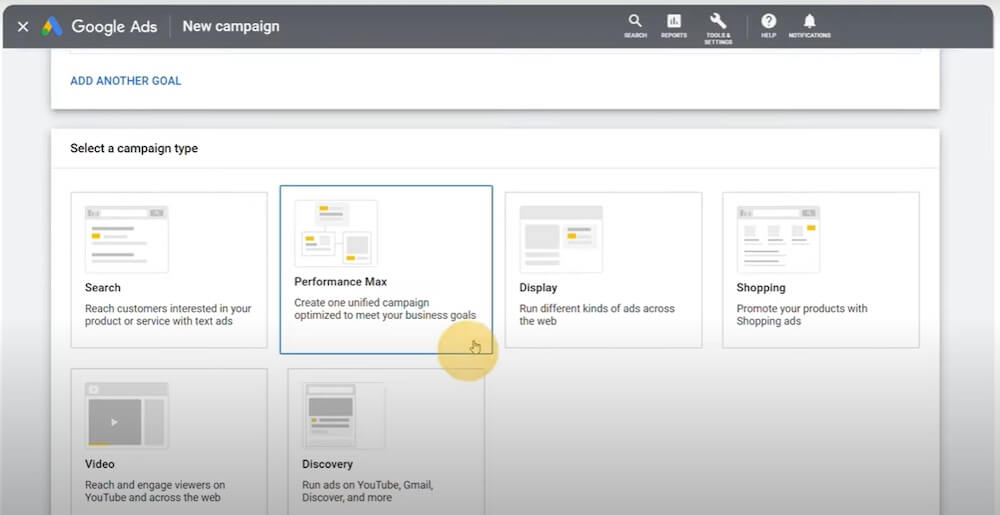Select the Performance Max campaign card

click(x=386, y=270)
